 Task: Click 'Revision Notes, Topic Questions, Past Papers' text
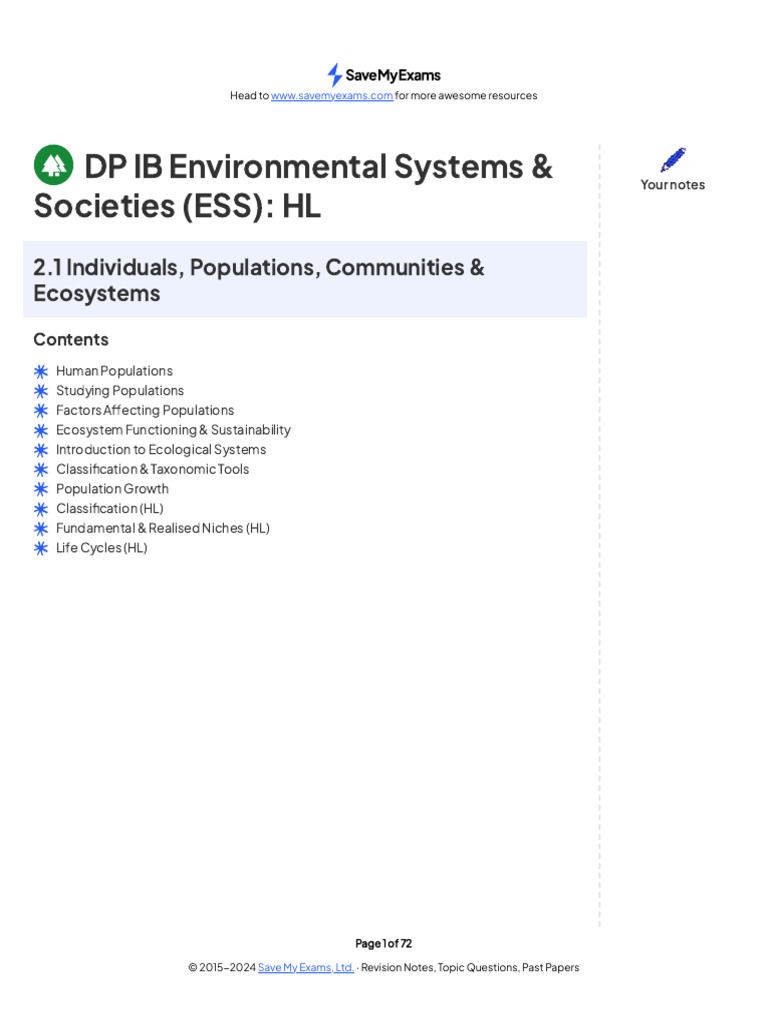pyautogui.click(x=470, y=967)
